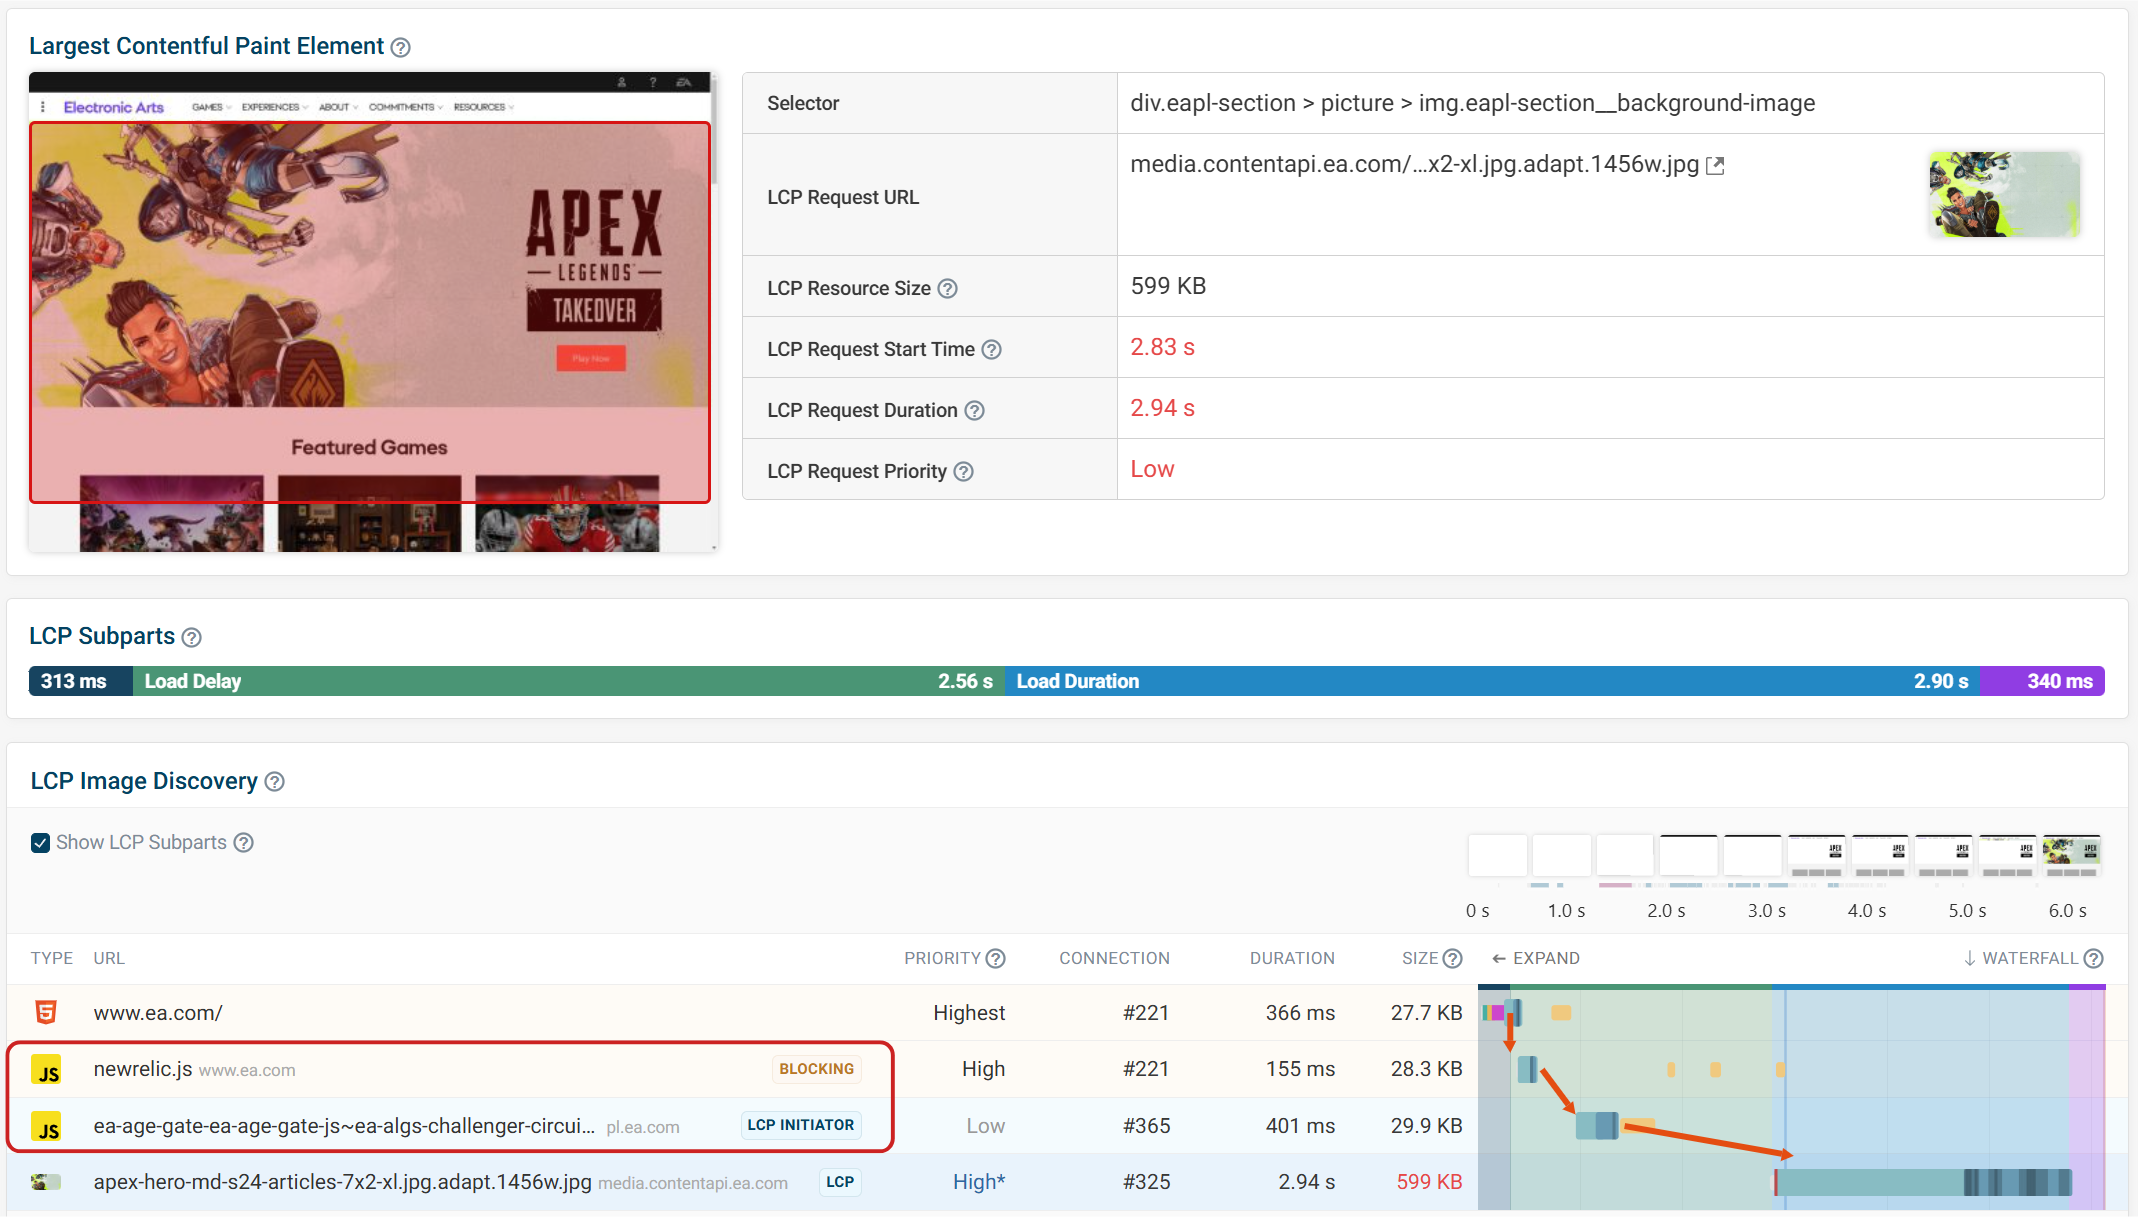The height and width of the screenshot is (1217, 2138).
Task: Open the media.contentapi.ea.com LCP request URL
Action: click(x=1414, y=164)
